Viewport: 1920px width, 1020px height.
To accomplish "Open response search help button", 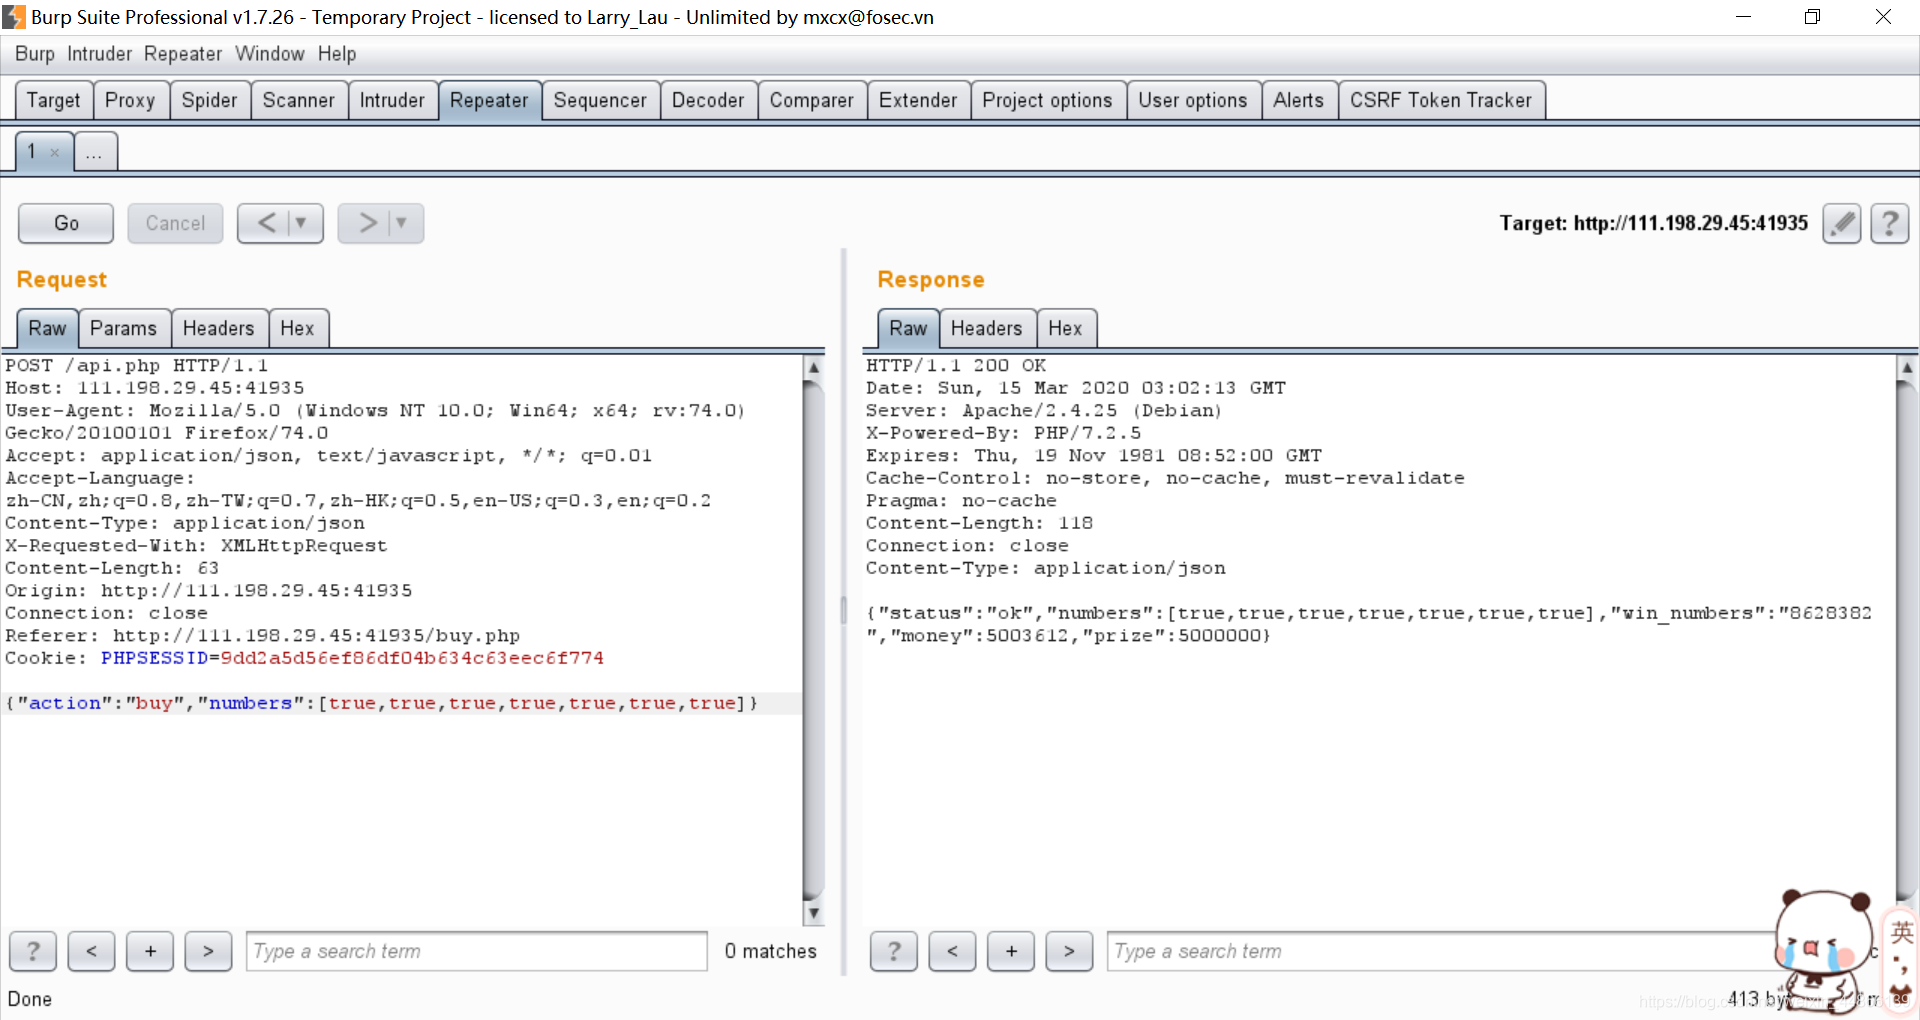I will (x=894, y=951).
